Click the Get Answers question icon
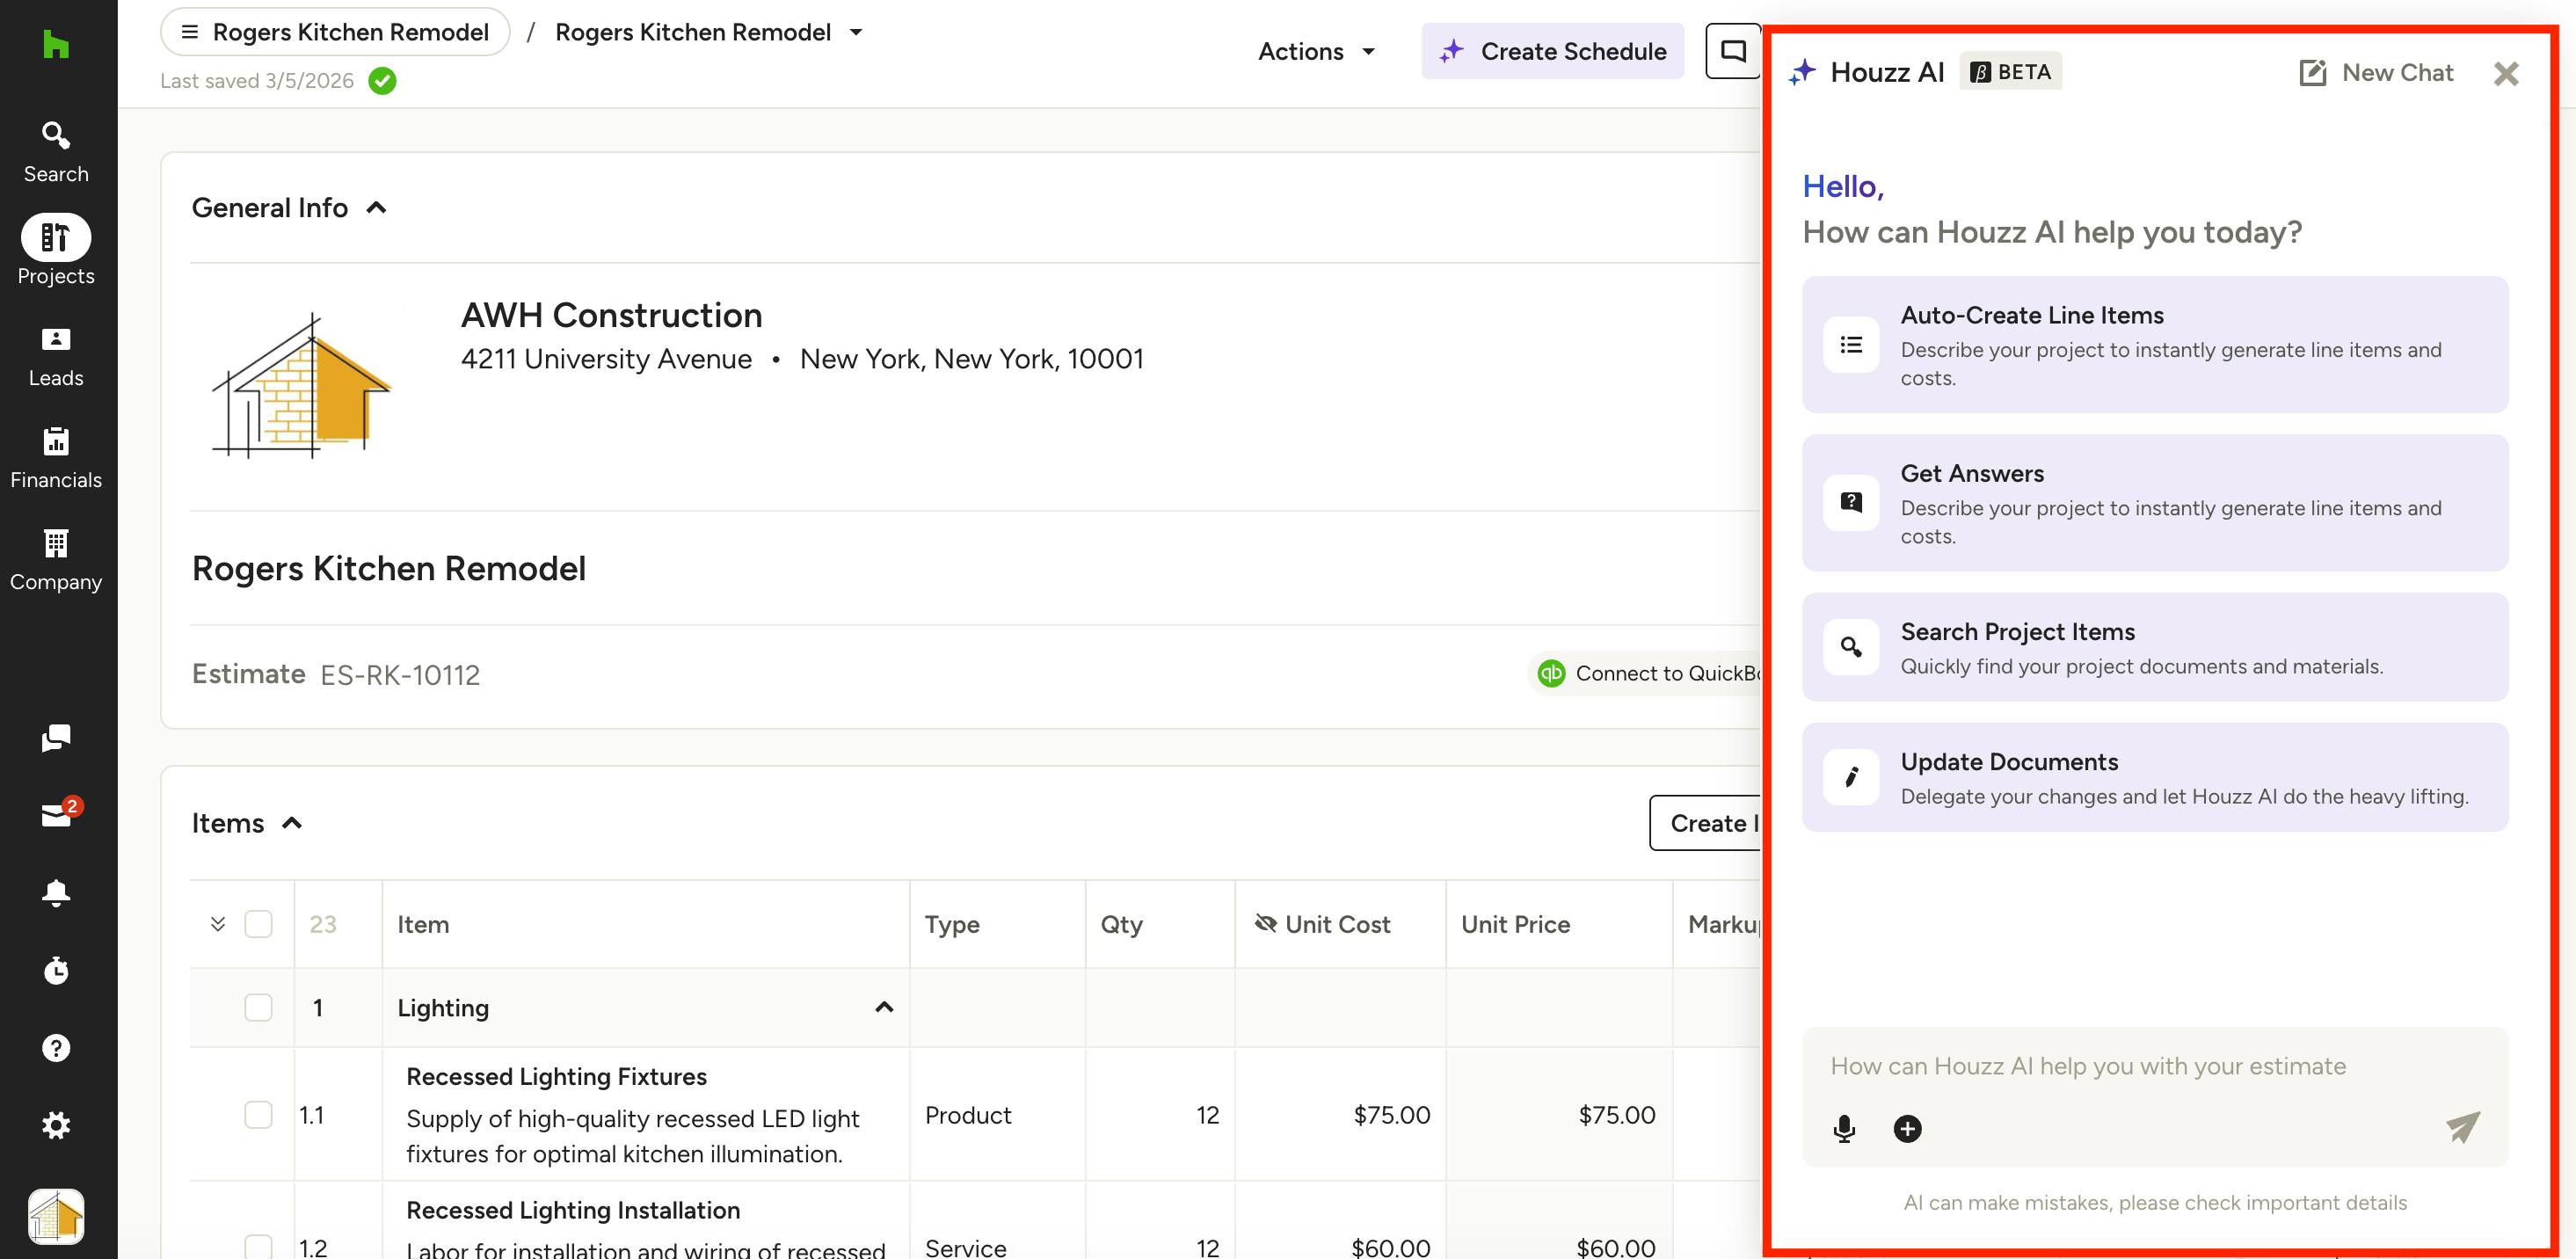 [1851, 503]
